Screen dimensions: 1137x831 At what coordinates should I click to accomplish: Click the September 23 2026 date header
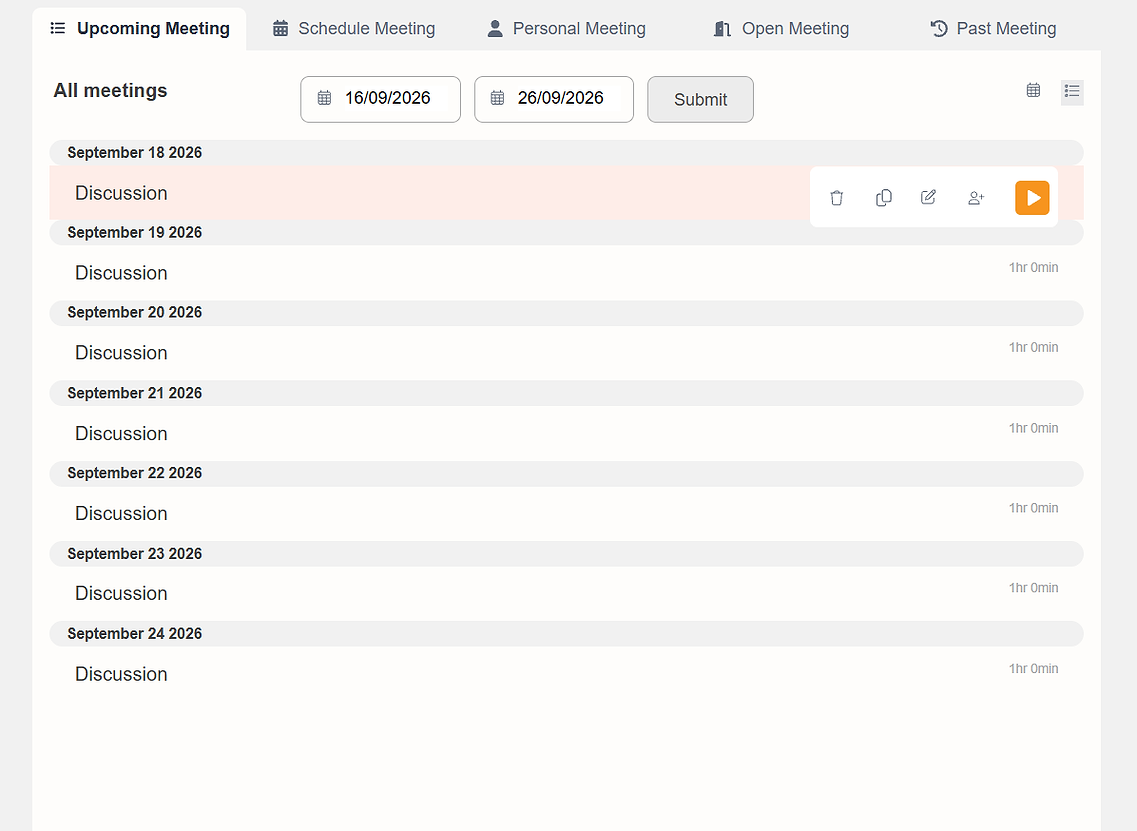(566, 553)
